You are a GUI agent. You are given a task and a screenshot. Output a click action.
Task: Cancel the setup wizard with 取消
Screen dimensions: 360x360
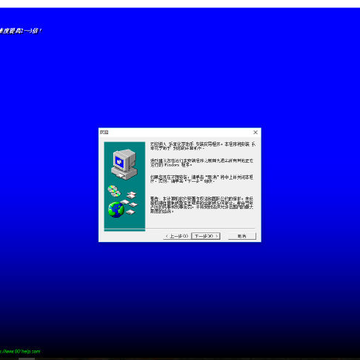242,236
